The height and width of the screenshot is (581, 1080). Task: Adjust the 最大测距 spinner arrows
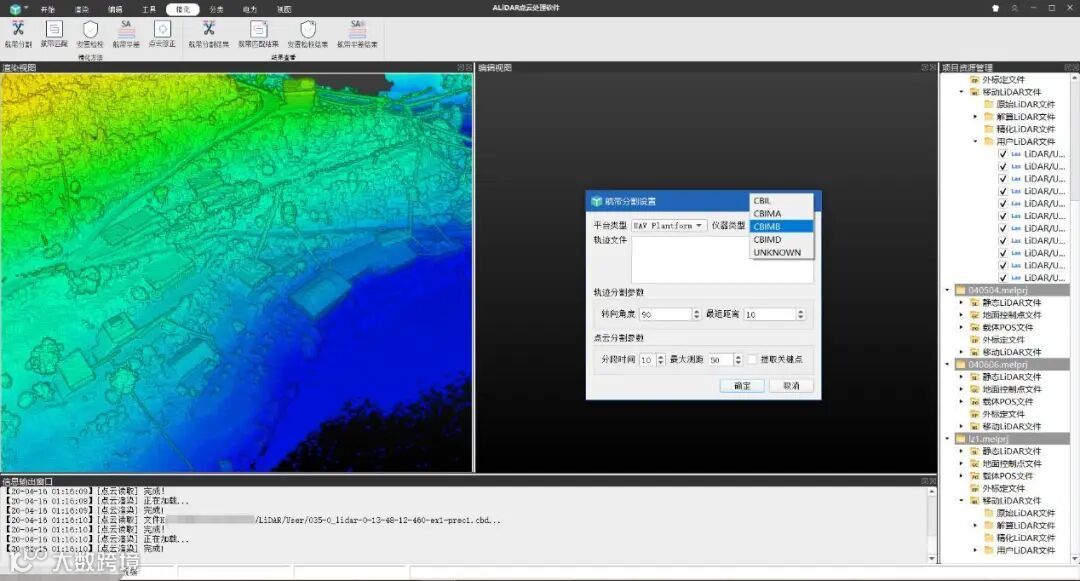coord(738,359)
